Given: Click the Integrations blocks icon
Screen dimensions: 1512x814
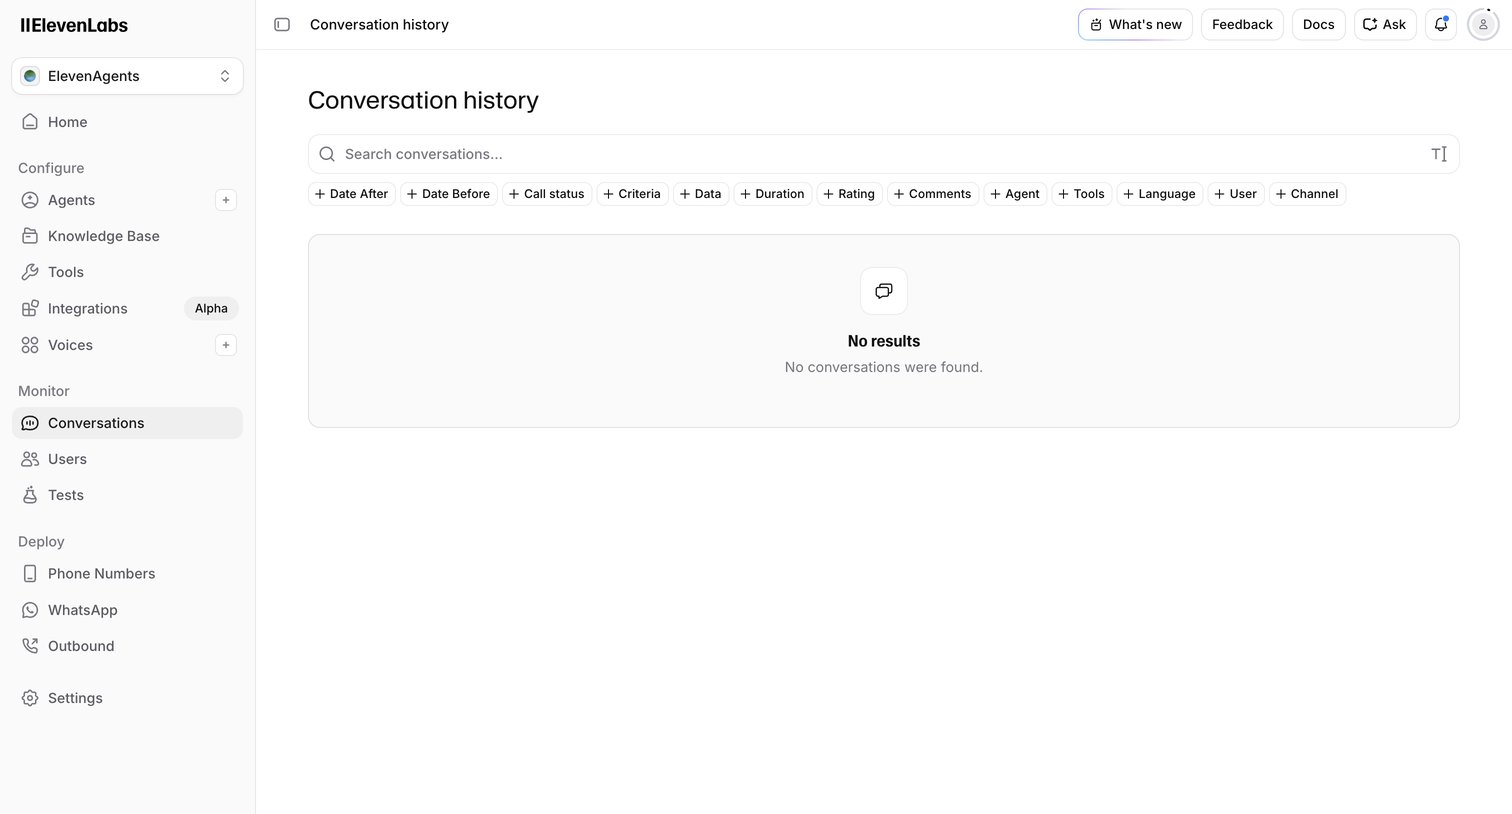Looking at the screenshot, I should click(x=30, y=308).
